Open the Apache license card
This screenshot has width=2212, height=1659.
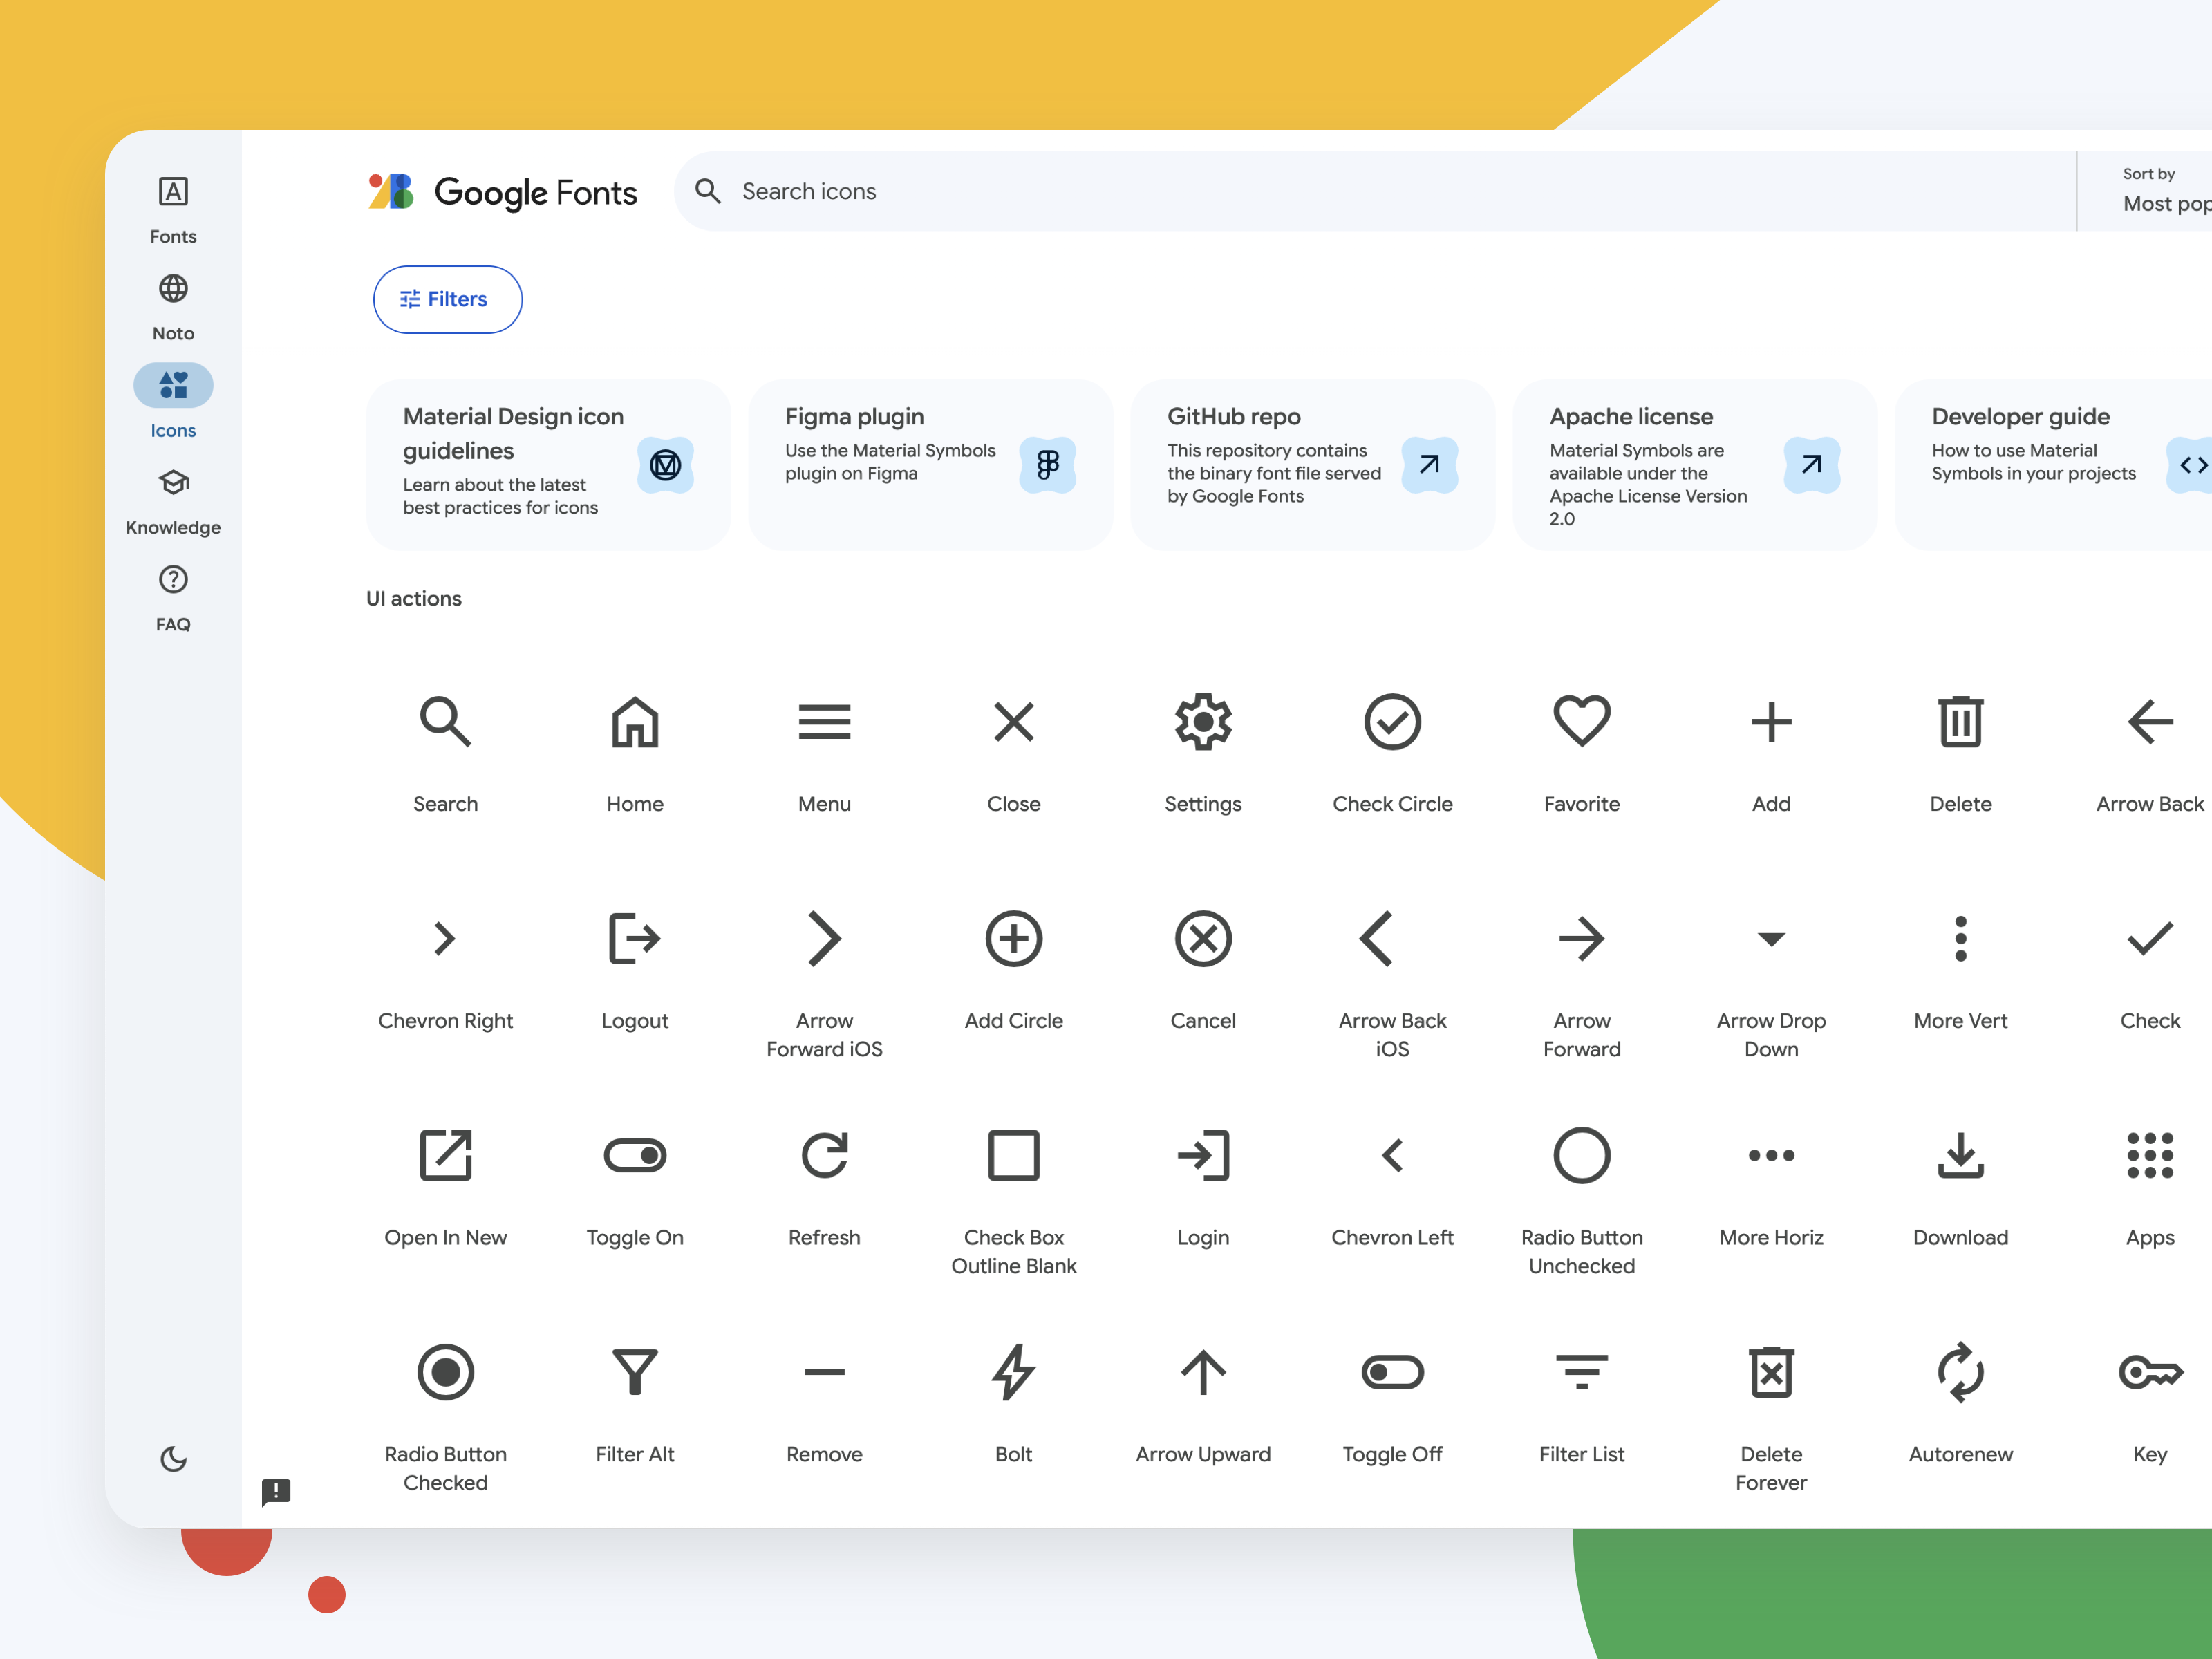pyautogui.click(x=1694, y=464)
